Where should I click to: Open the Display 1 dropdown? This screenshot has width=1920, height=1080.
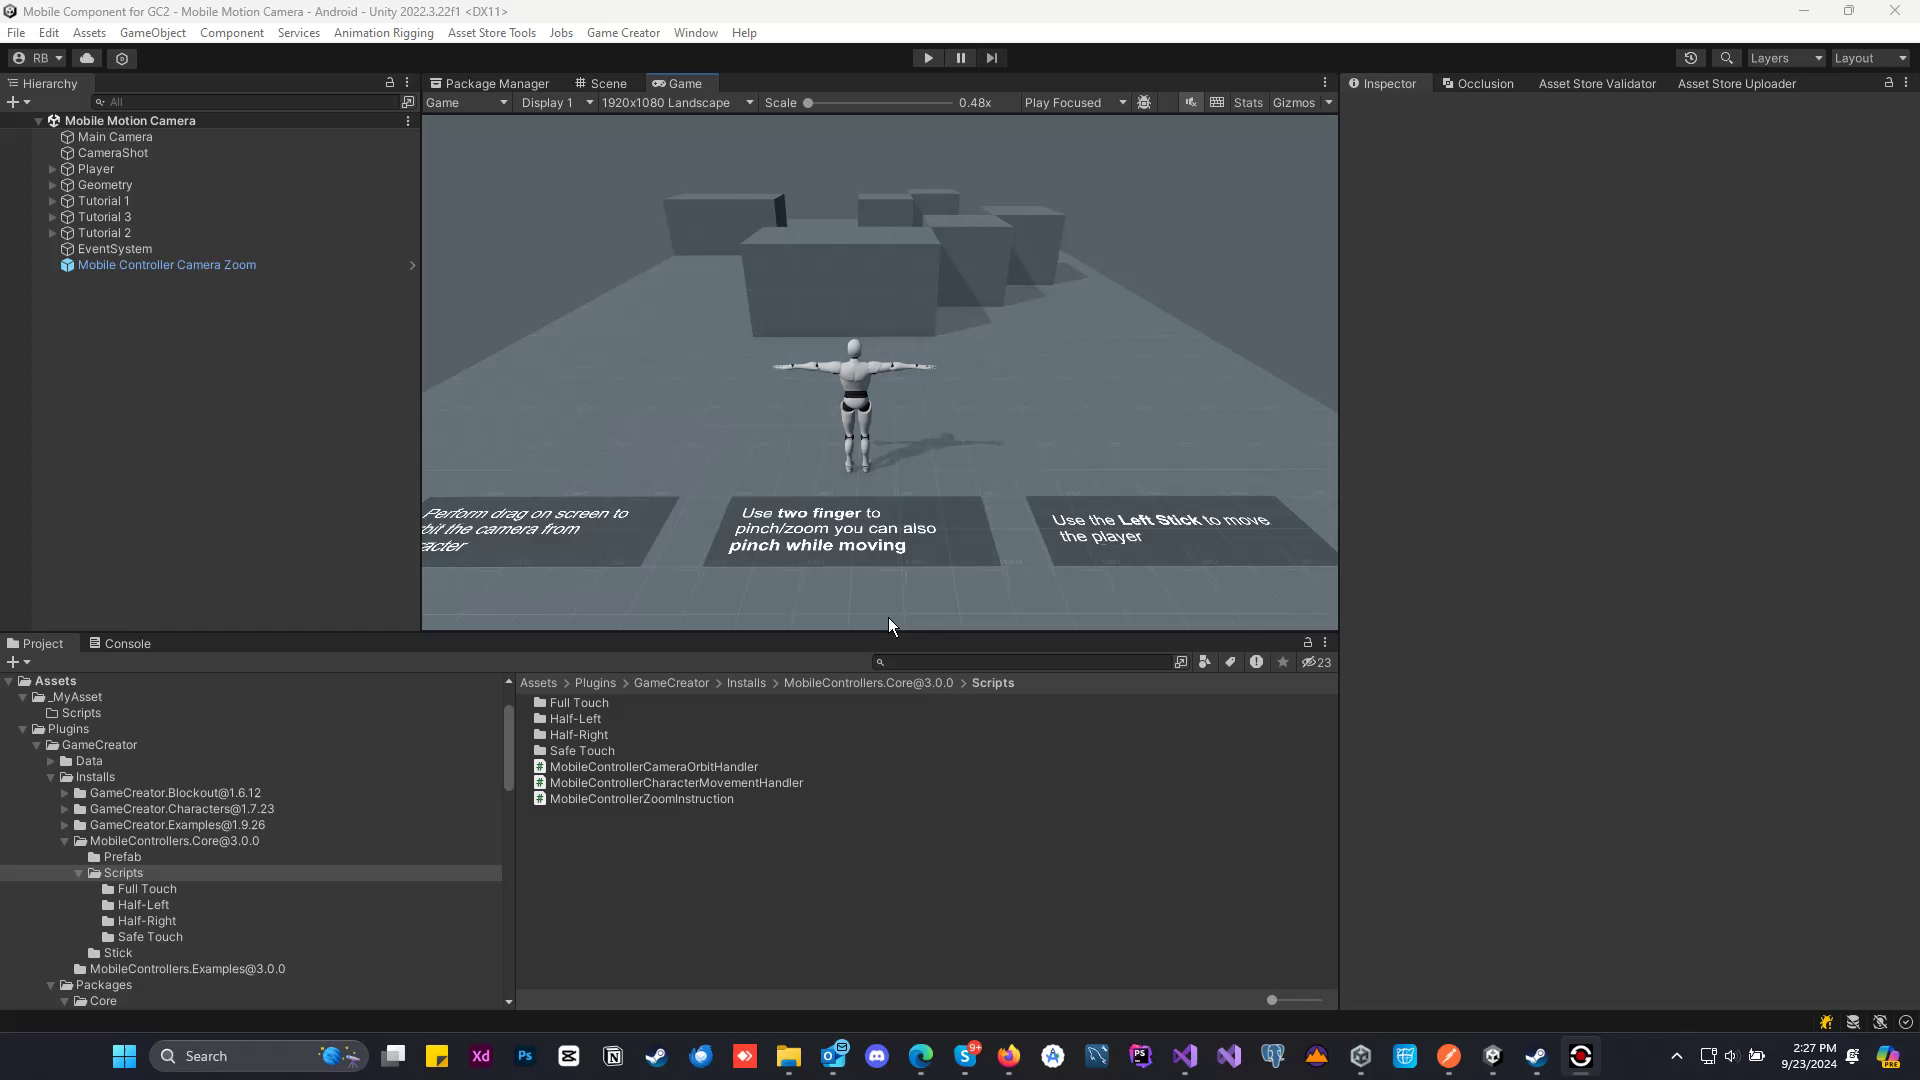point(557,102)
